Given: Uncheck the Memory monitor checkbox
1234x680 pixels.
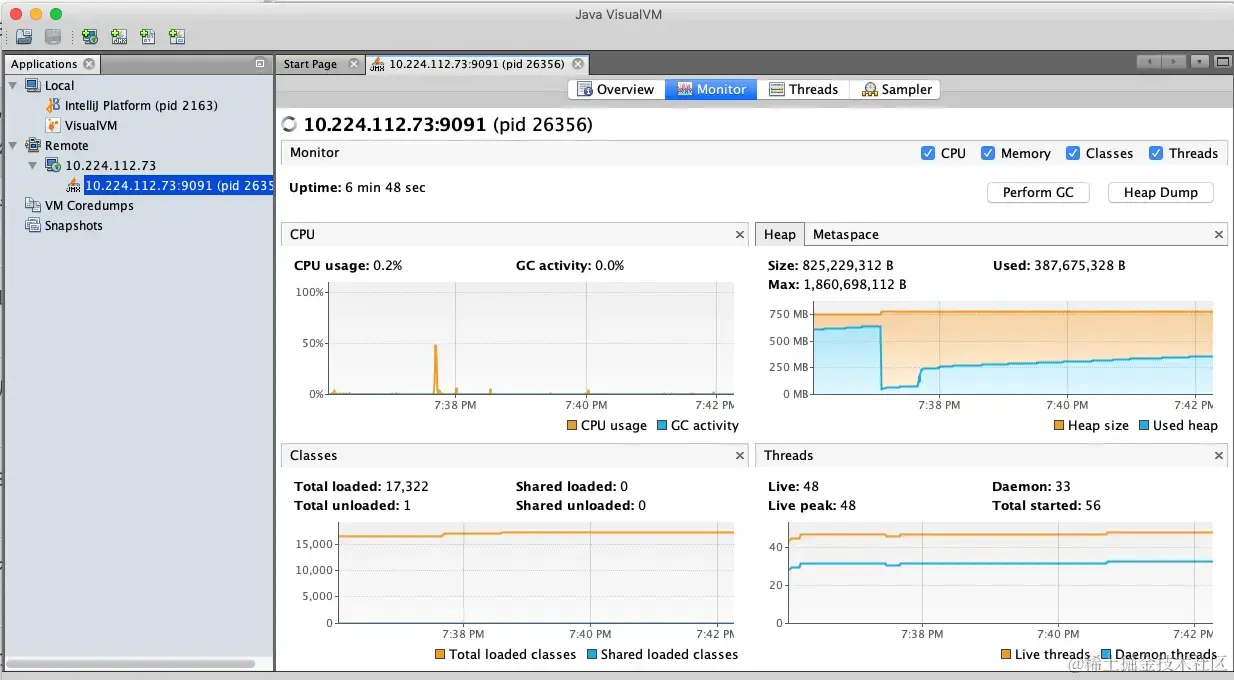Looking at the screenshot, I should click(x=989, y=153).
